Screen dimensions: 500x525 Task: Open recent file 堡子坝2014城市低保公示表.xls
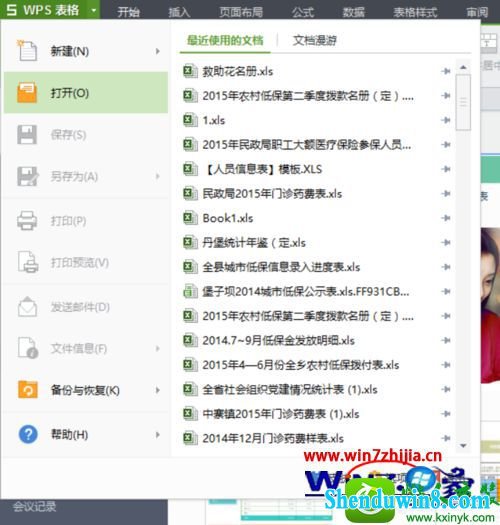(305, 291)
